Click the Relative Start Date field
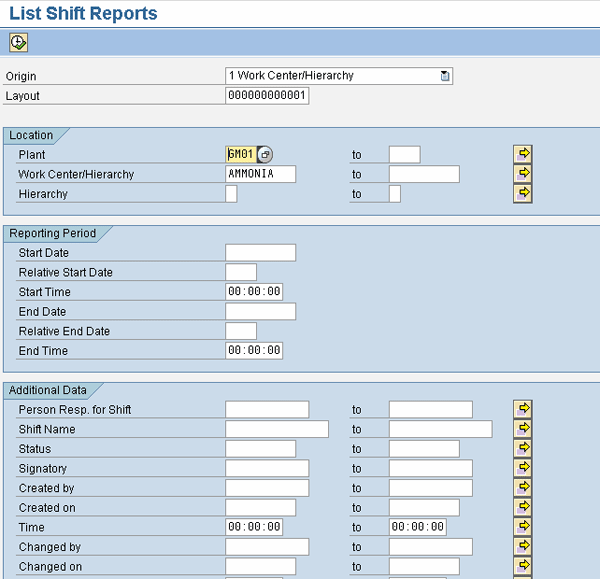The image size is (600, 579). pyautogui.click(x=241, y=272)
